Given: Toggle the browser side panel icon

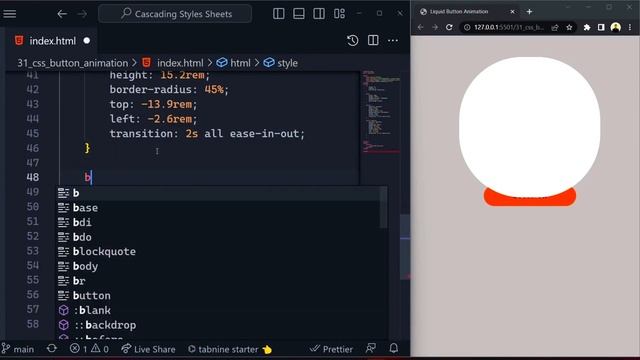Looking at the screenshot, I should pyautogui.click(x=601, y=27).
